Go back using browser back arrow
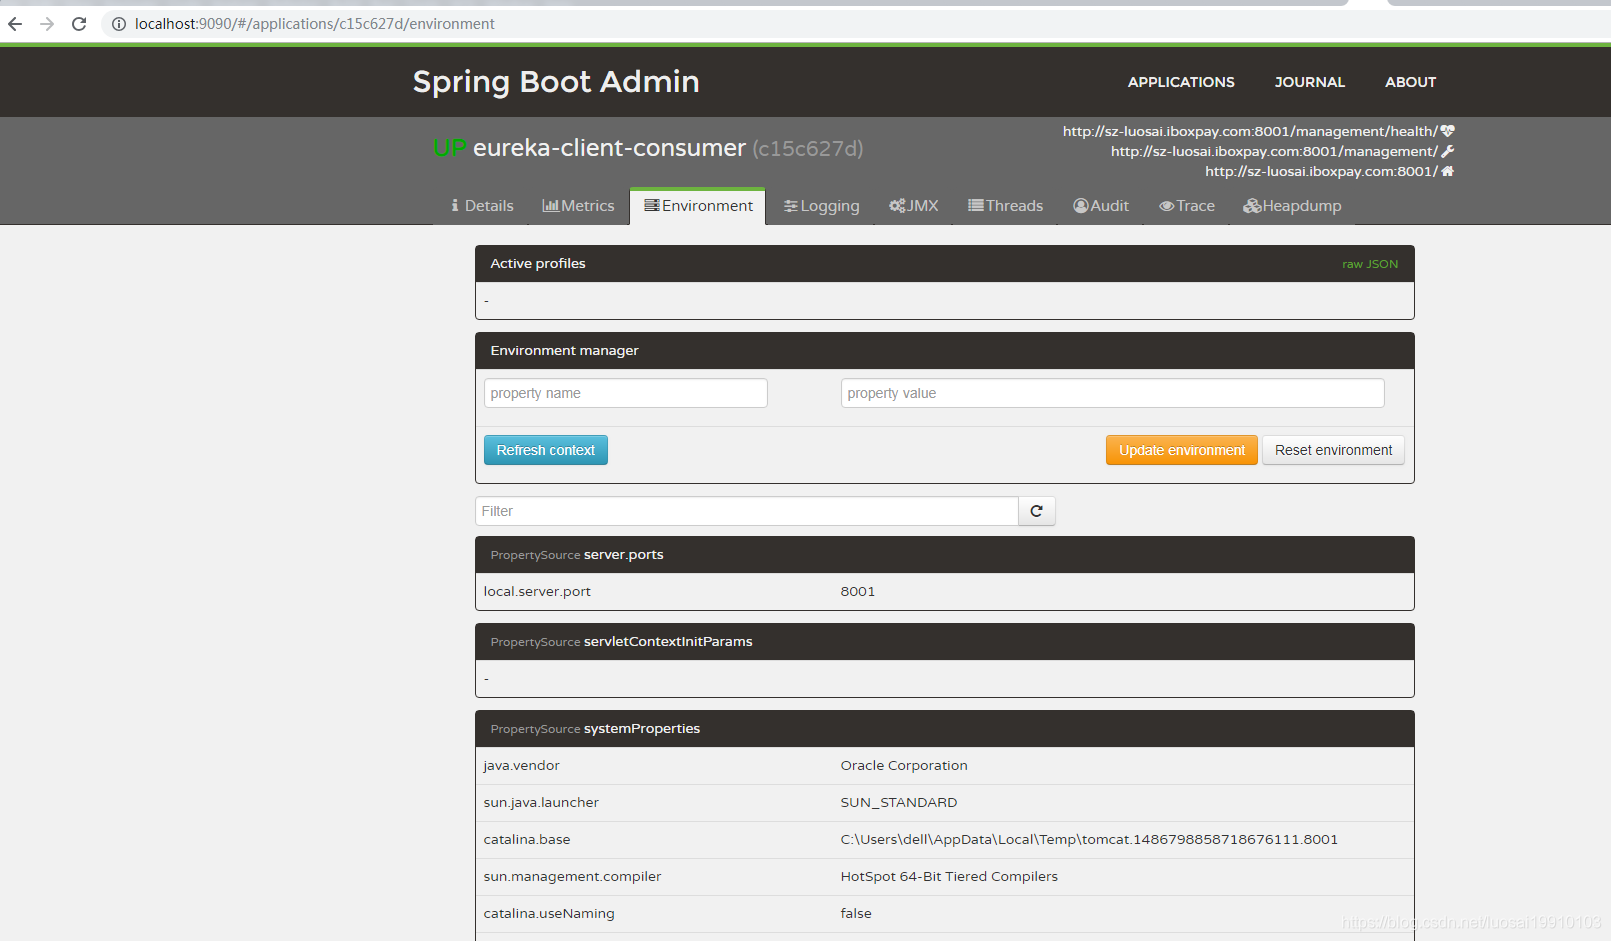Image resolution: width=1611 pixels, height=941 pixels. point(15,24)
